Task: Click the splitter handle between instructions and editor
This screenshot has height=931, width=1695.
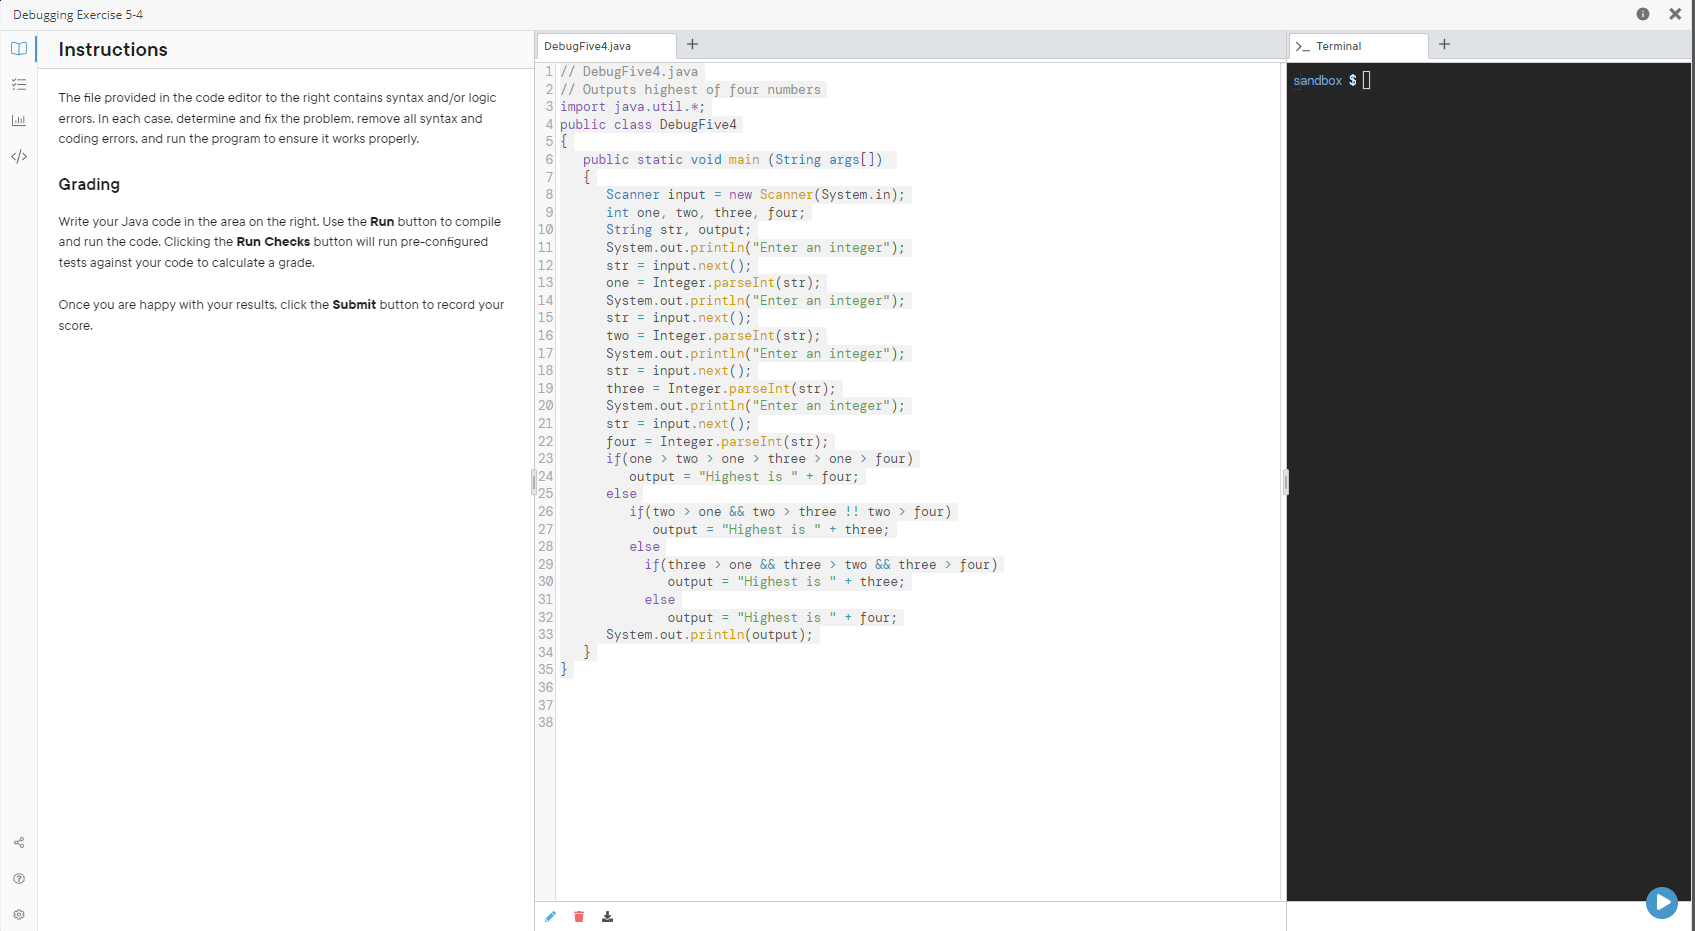Action: (x=534, y=481)
